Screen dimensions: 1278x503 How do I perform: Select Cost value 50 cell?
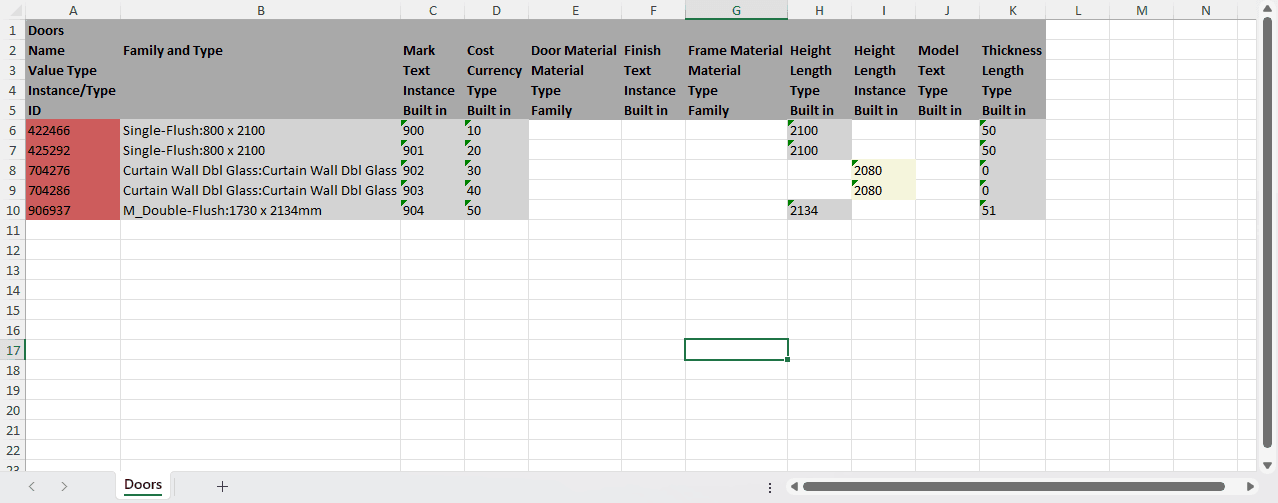coord(496,210)
